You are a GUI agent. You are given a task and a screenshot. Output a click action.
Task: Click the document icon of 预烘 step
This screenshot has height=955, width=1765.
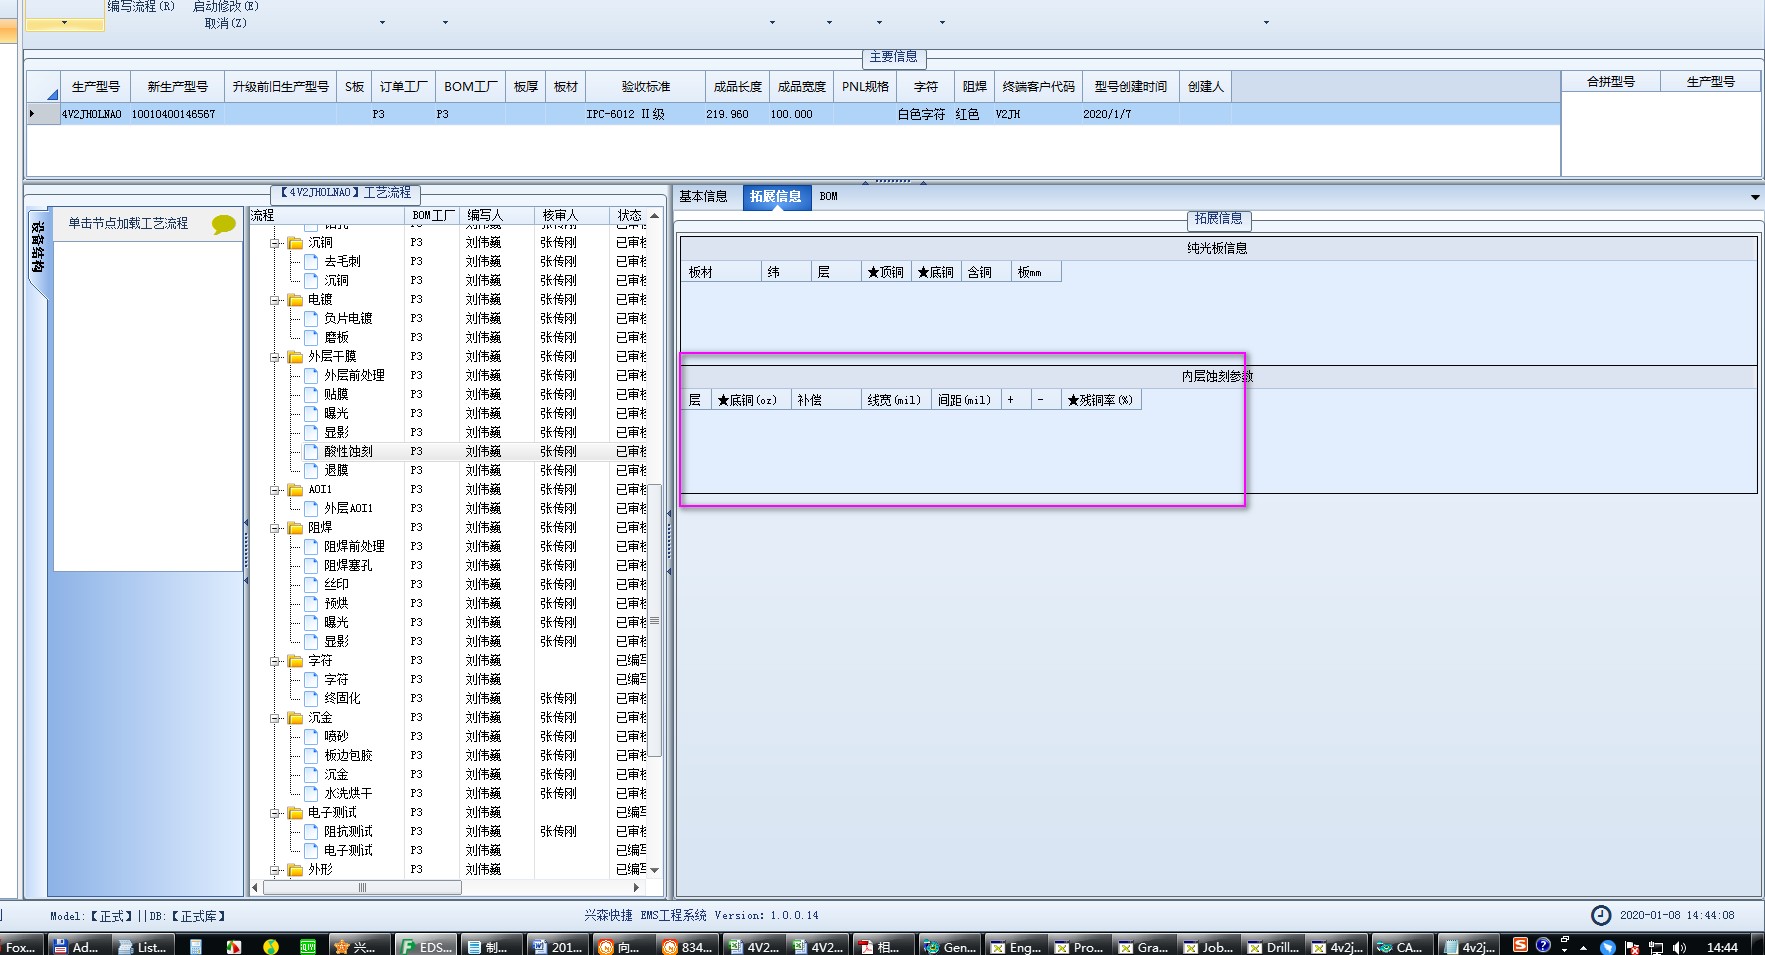point(311,603)
